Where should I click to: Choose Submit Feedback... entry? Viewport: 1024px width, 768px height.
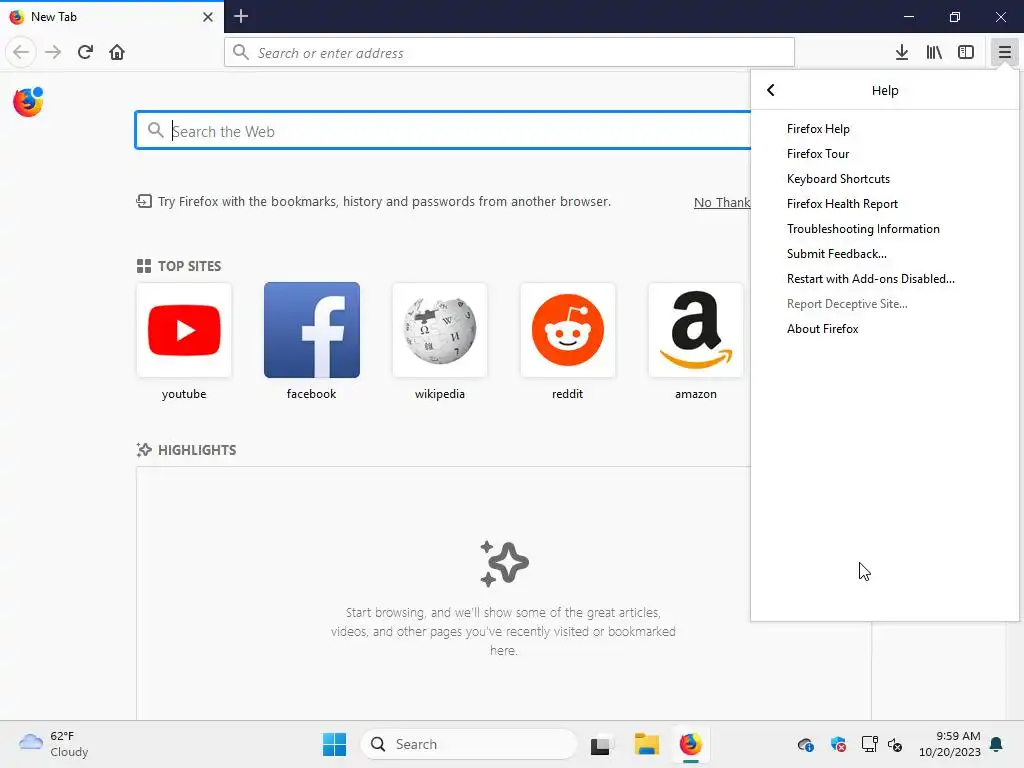(884, 254)
